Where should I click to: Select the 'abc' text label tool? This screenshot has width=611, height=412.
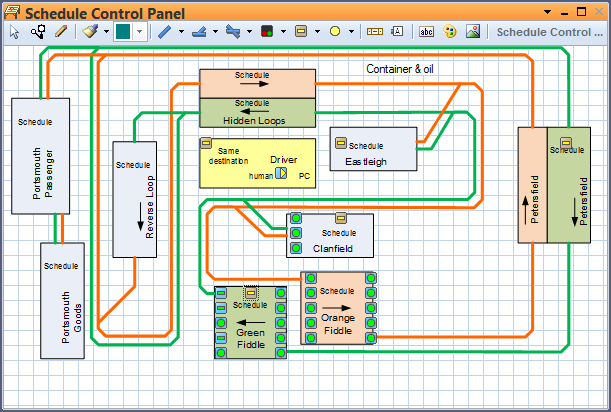coord(426,31)
